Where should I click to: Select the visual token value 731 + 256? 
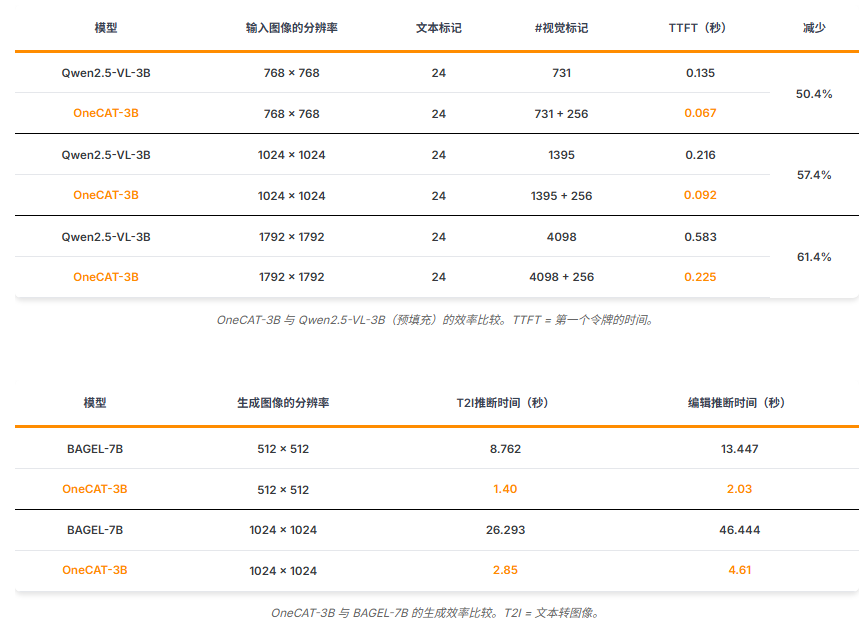(x=561, y=114)
